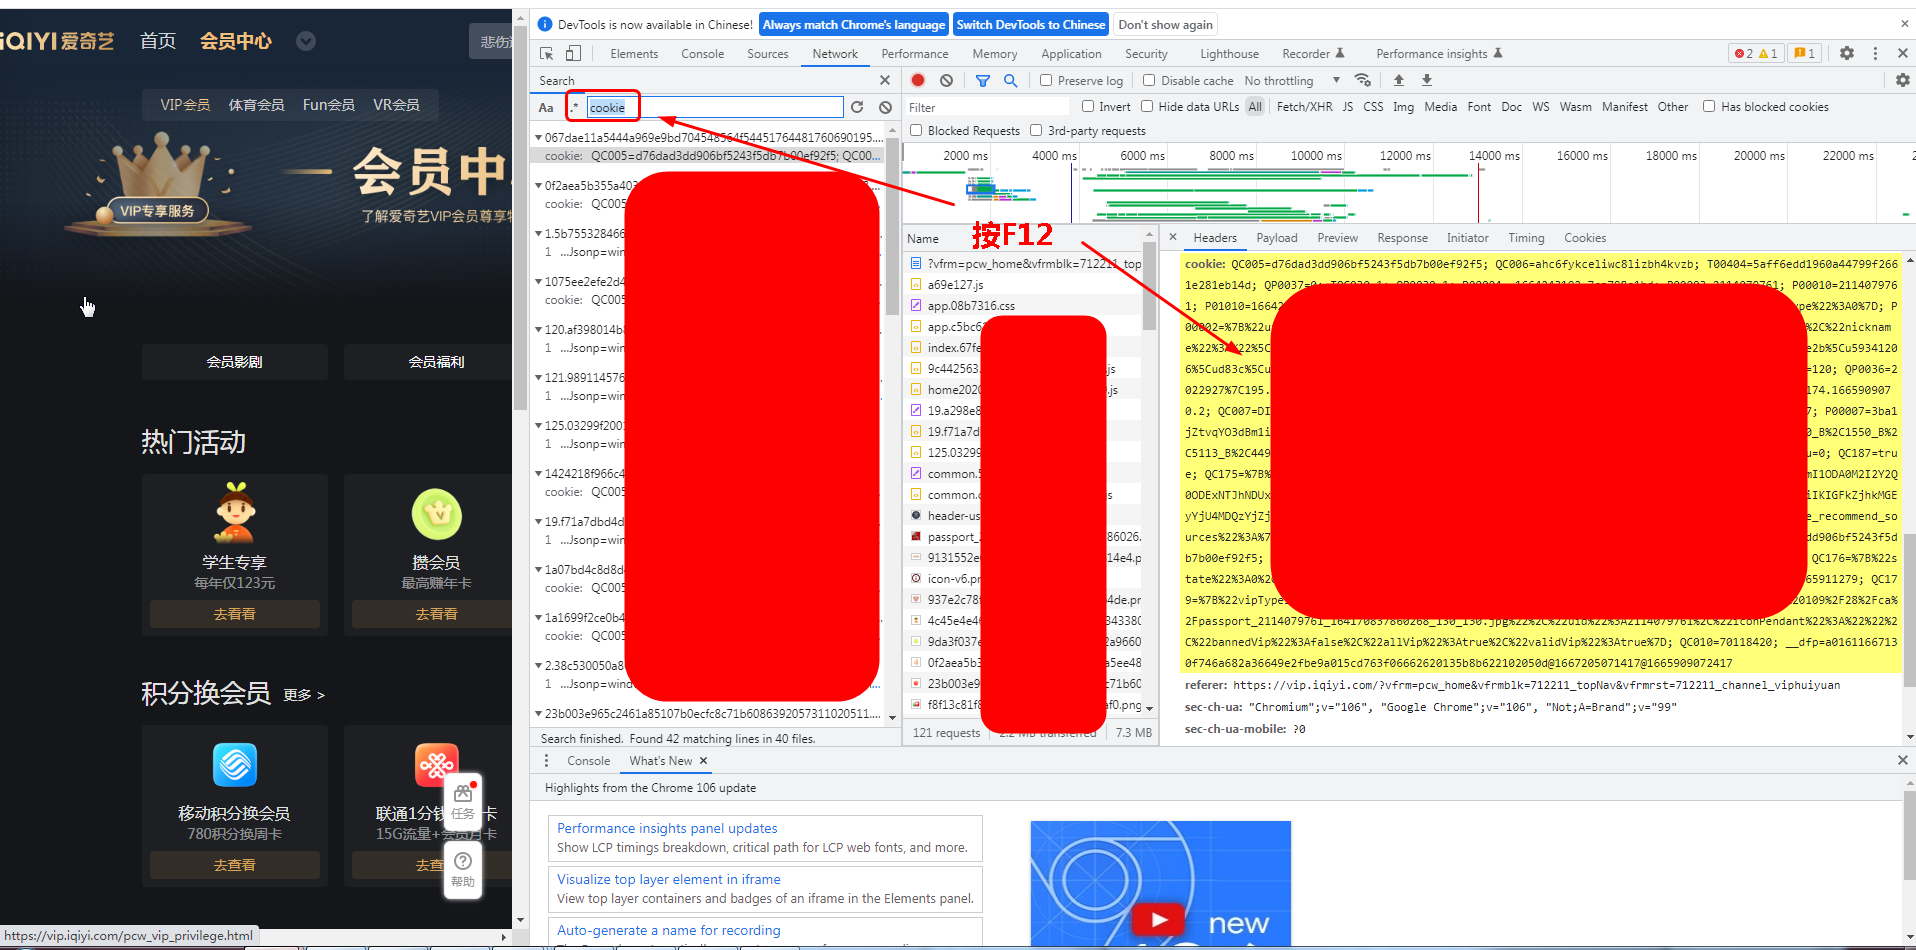The width and height of the screenshot is (1916, 950).
Task: Open the issues counter badge
Action: pyautogui.click(x=1804, y=54)
